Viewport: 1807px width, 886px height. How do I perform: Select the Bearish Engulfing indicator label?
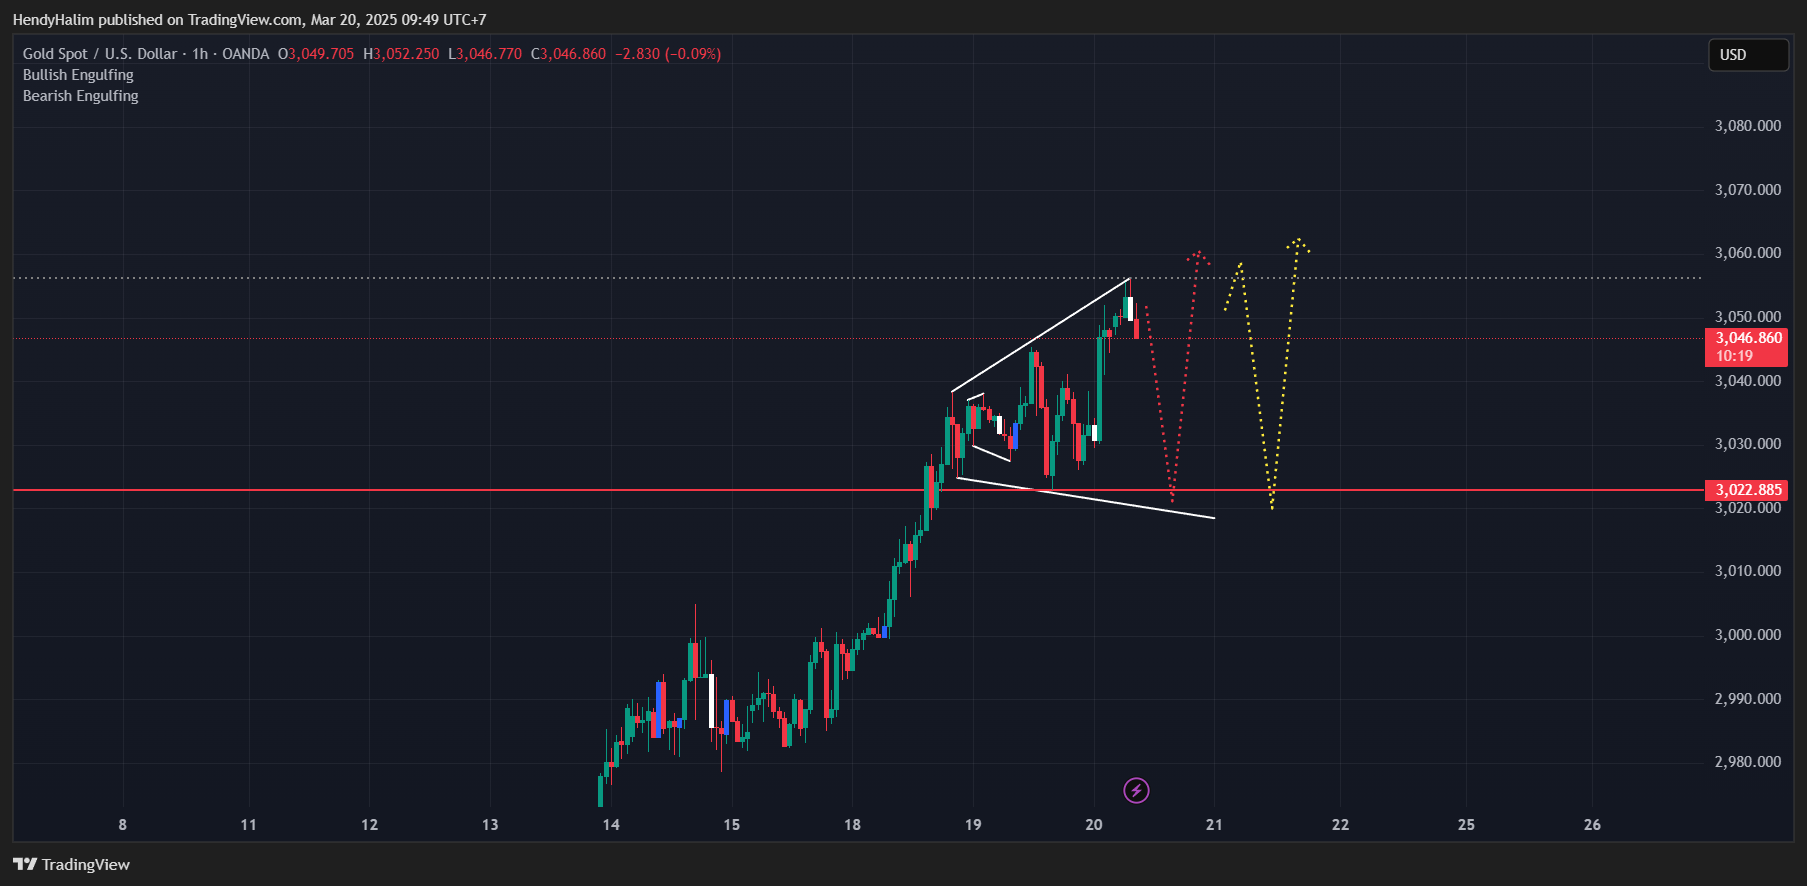(x=81, y=96)
